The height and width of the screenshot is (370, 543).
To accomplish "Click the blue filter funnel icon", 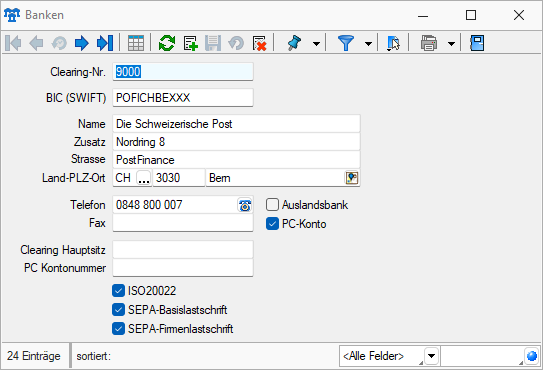I will pos(346,43).
